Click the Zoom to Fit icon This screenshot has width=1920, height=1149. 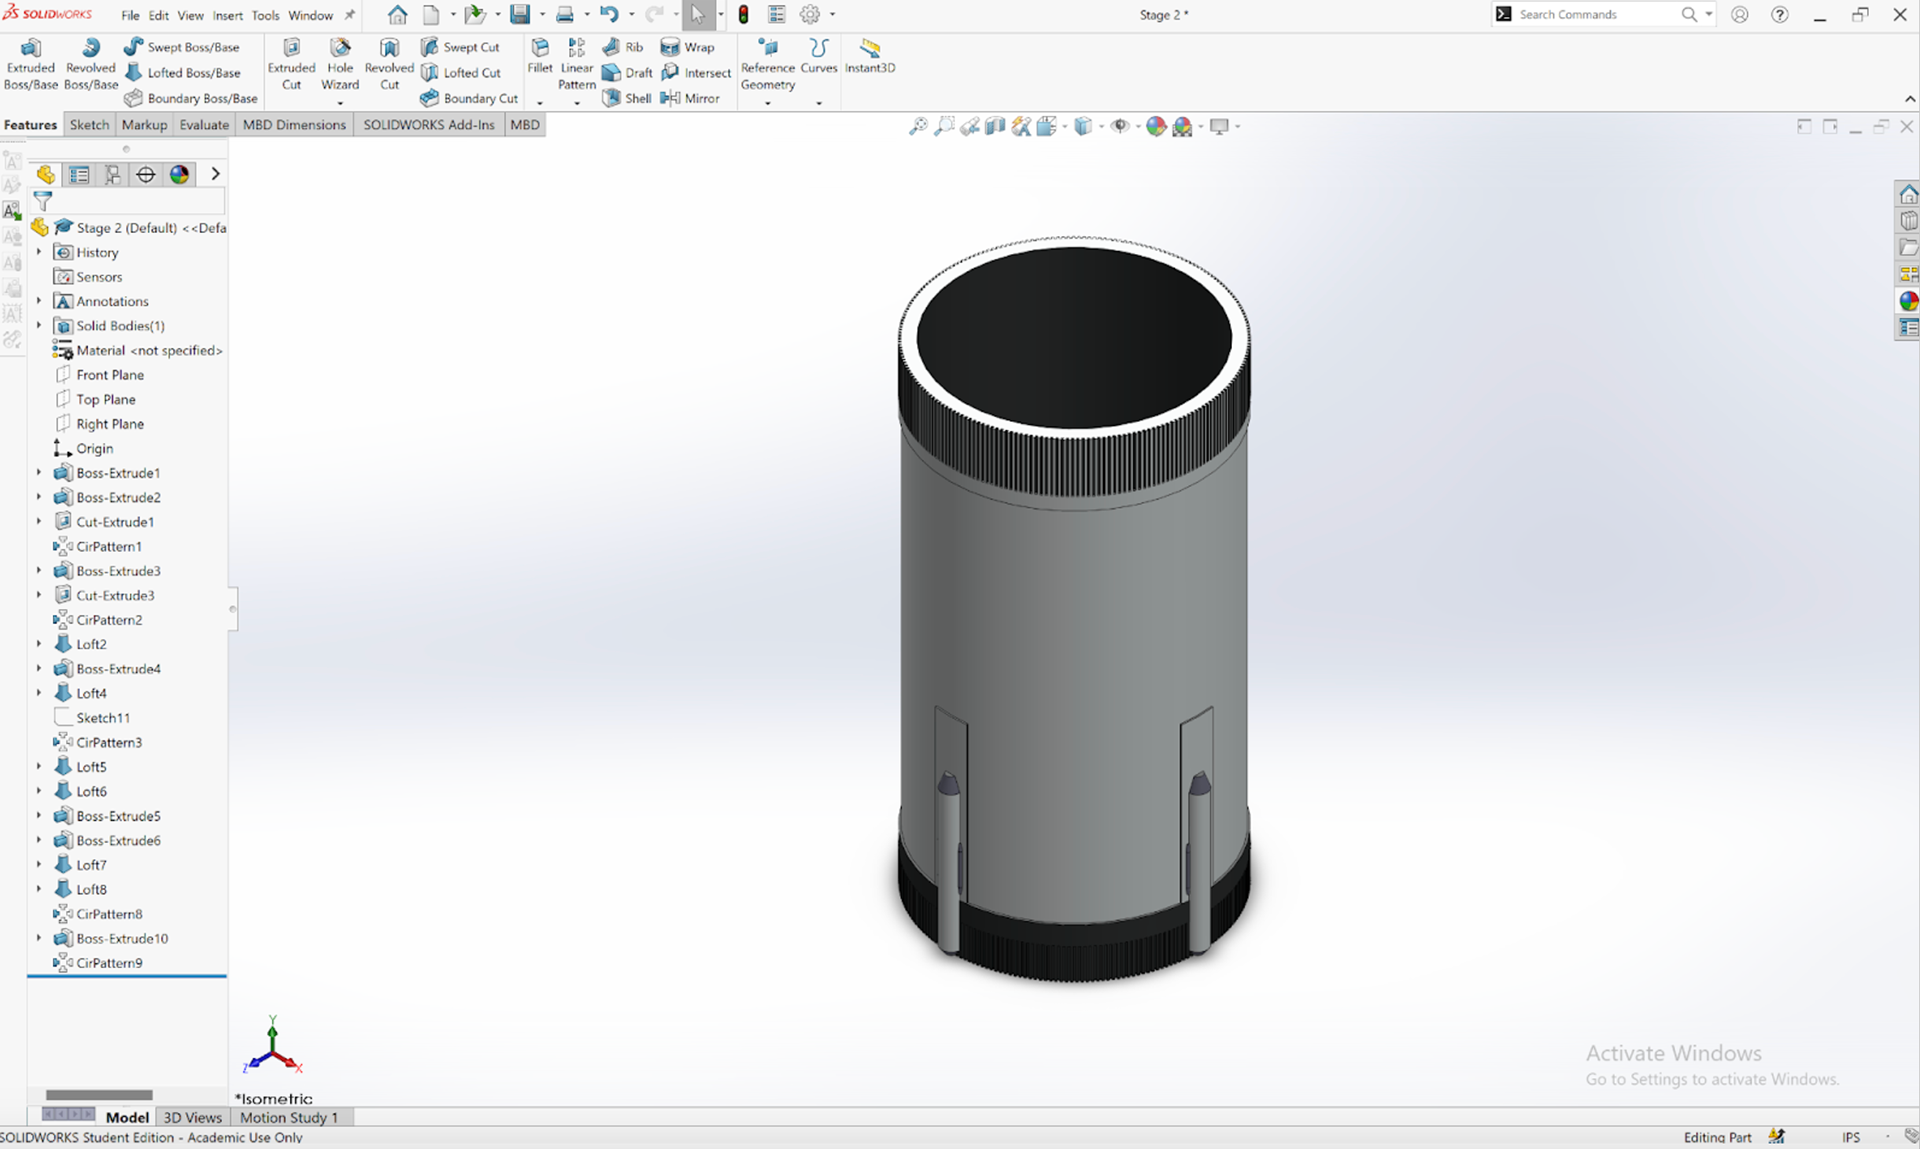coord(918,126)
